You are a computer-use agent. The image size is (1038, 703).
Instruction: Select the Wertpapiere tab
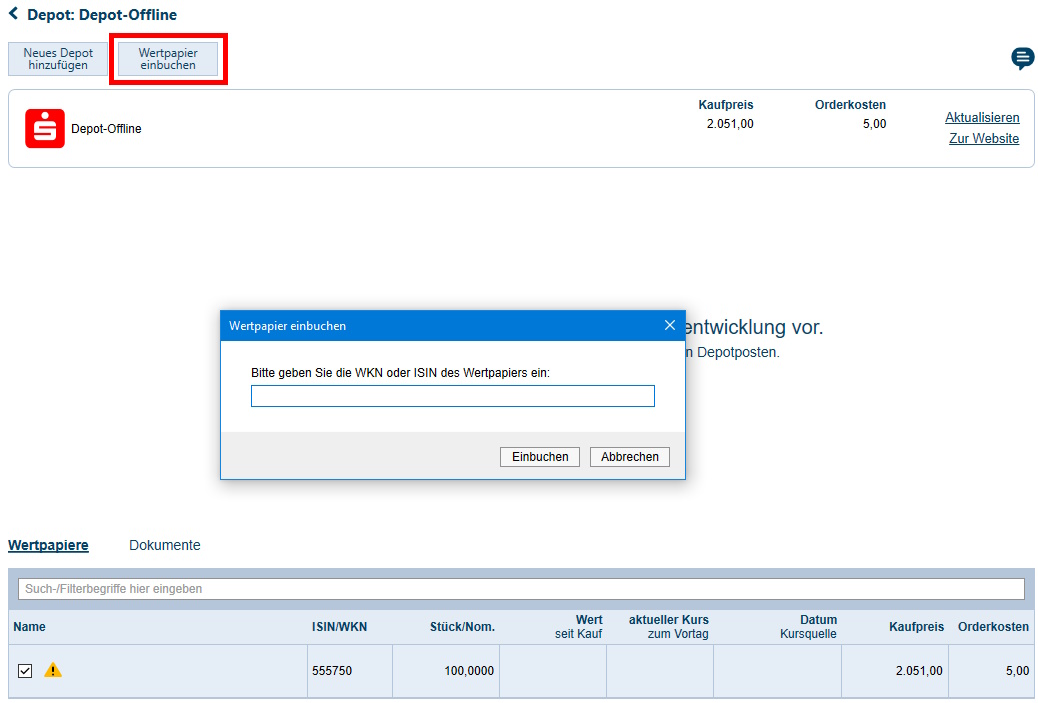click(x=48, y=545)
